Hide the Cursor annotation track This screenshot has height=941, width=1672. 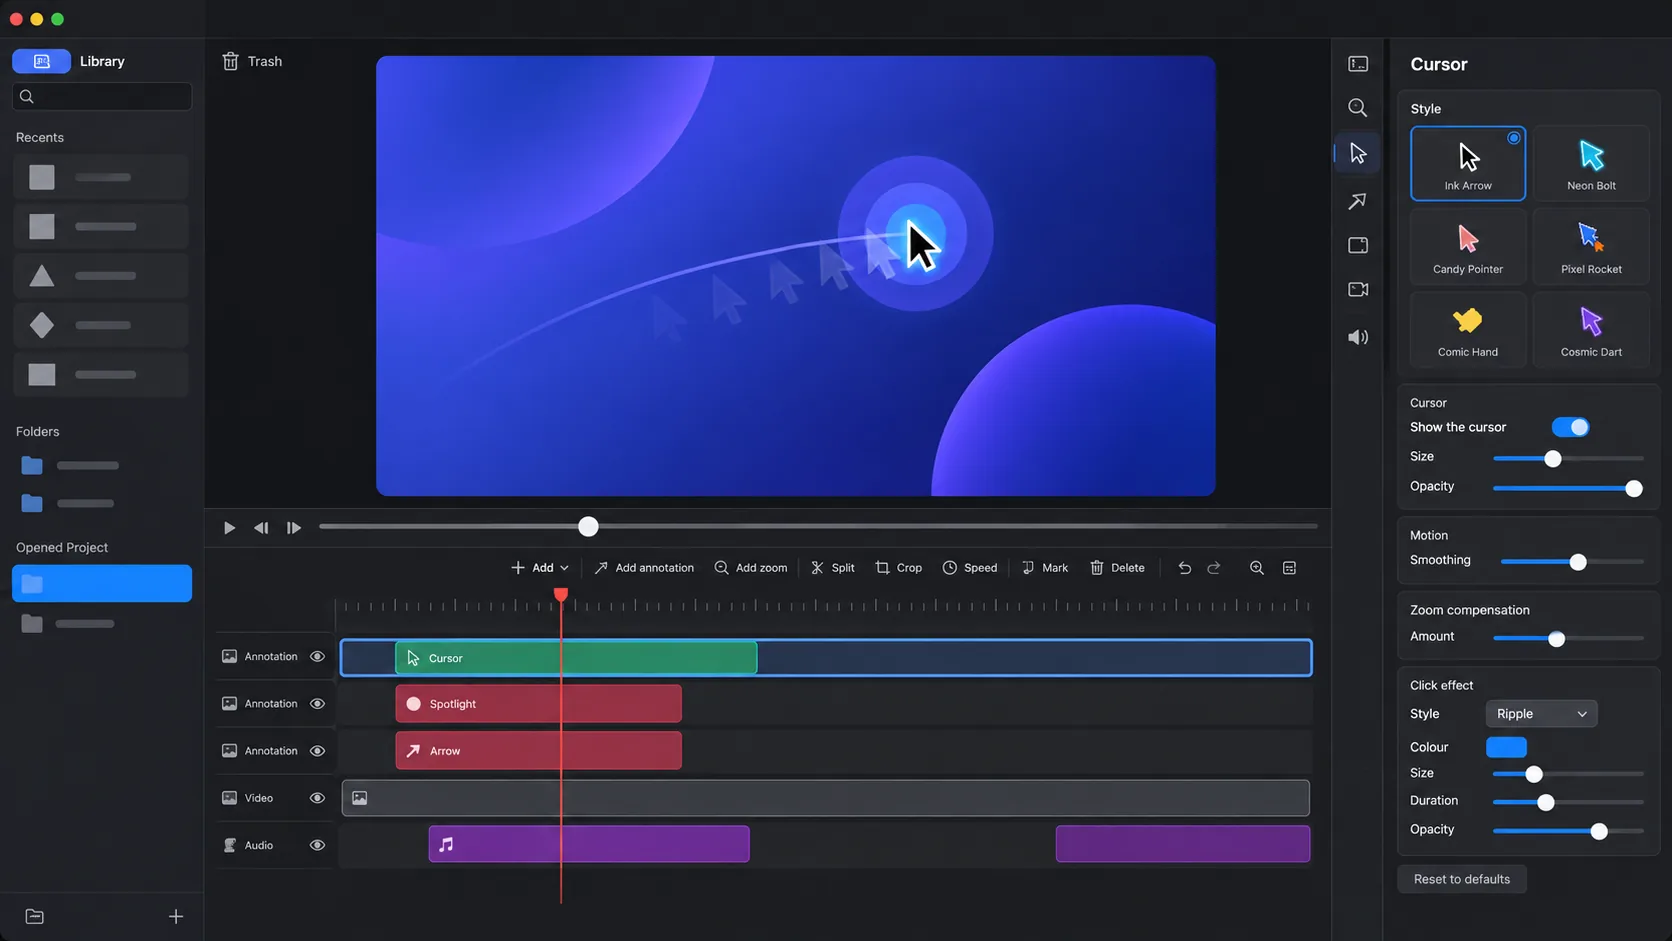(317, 657)
